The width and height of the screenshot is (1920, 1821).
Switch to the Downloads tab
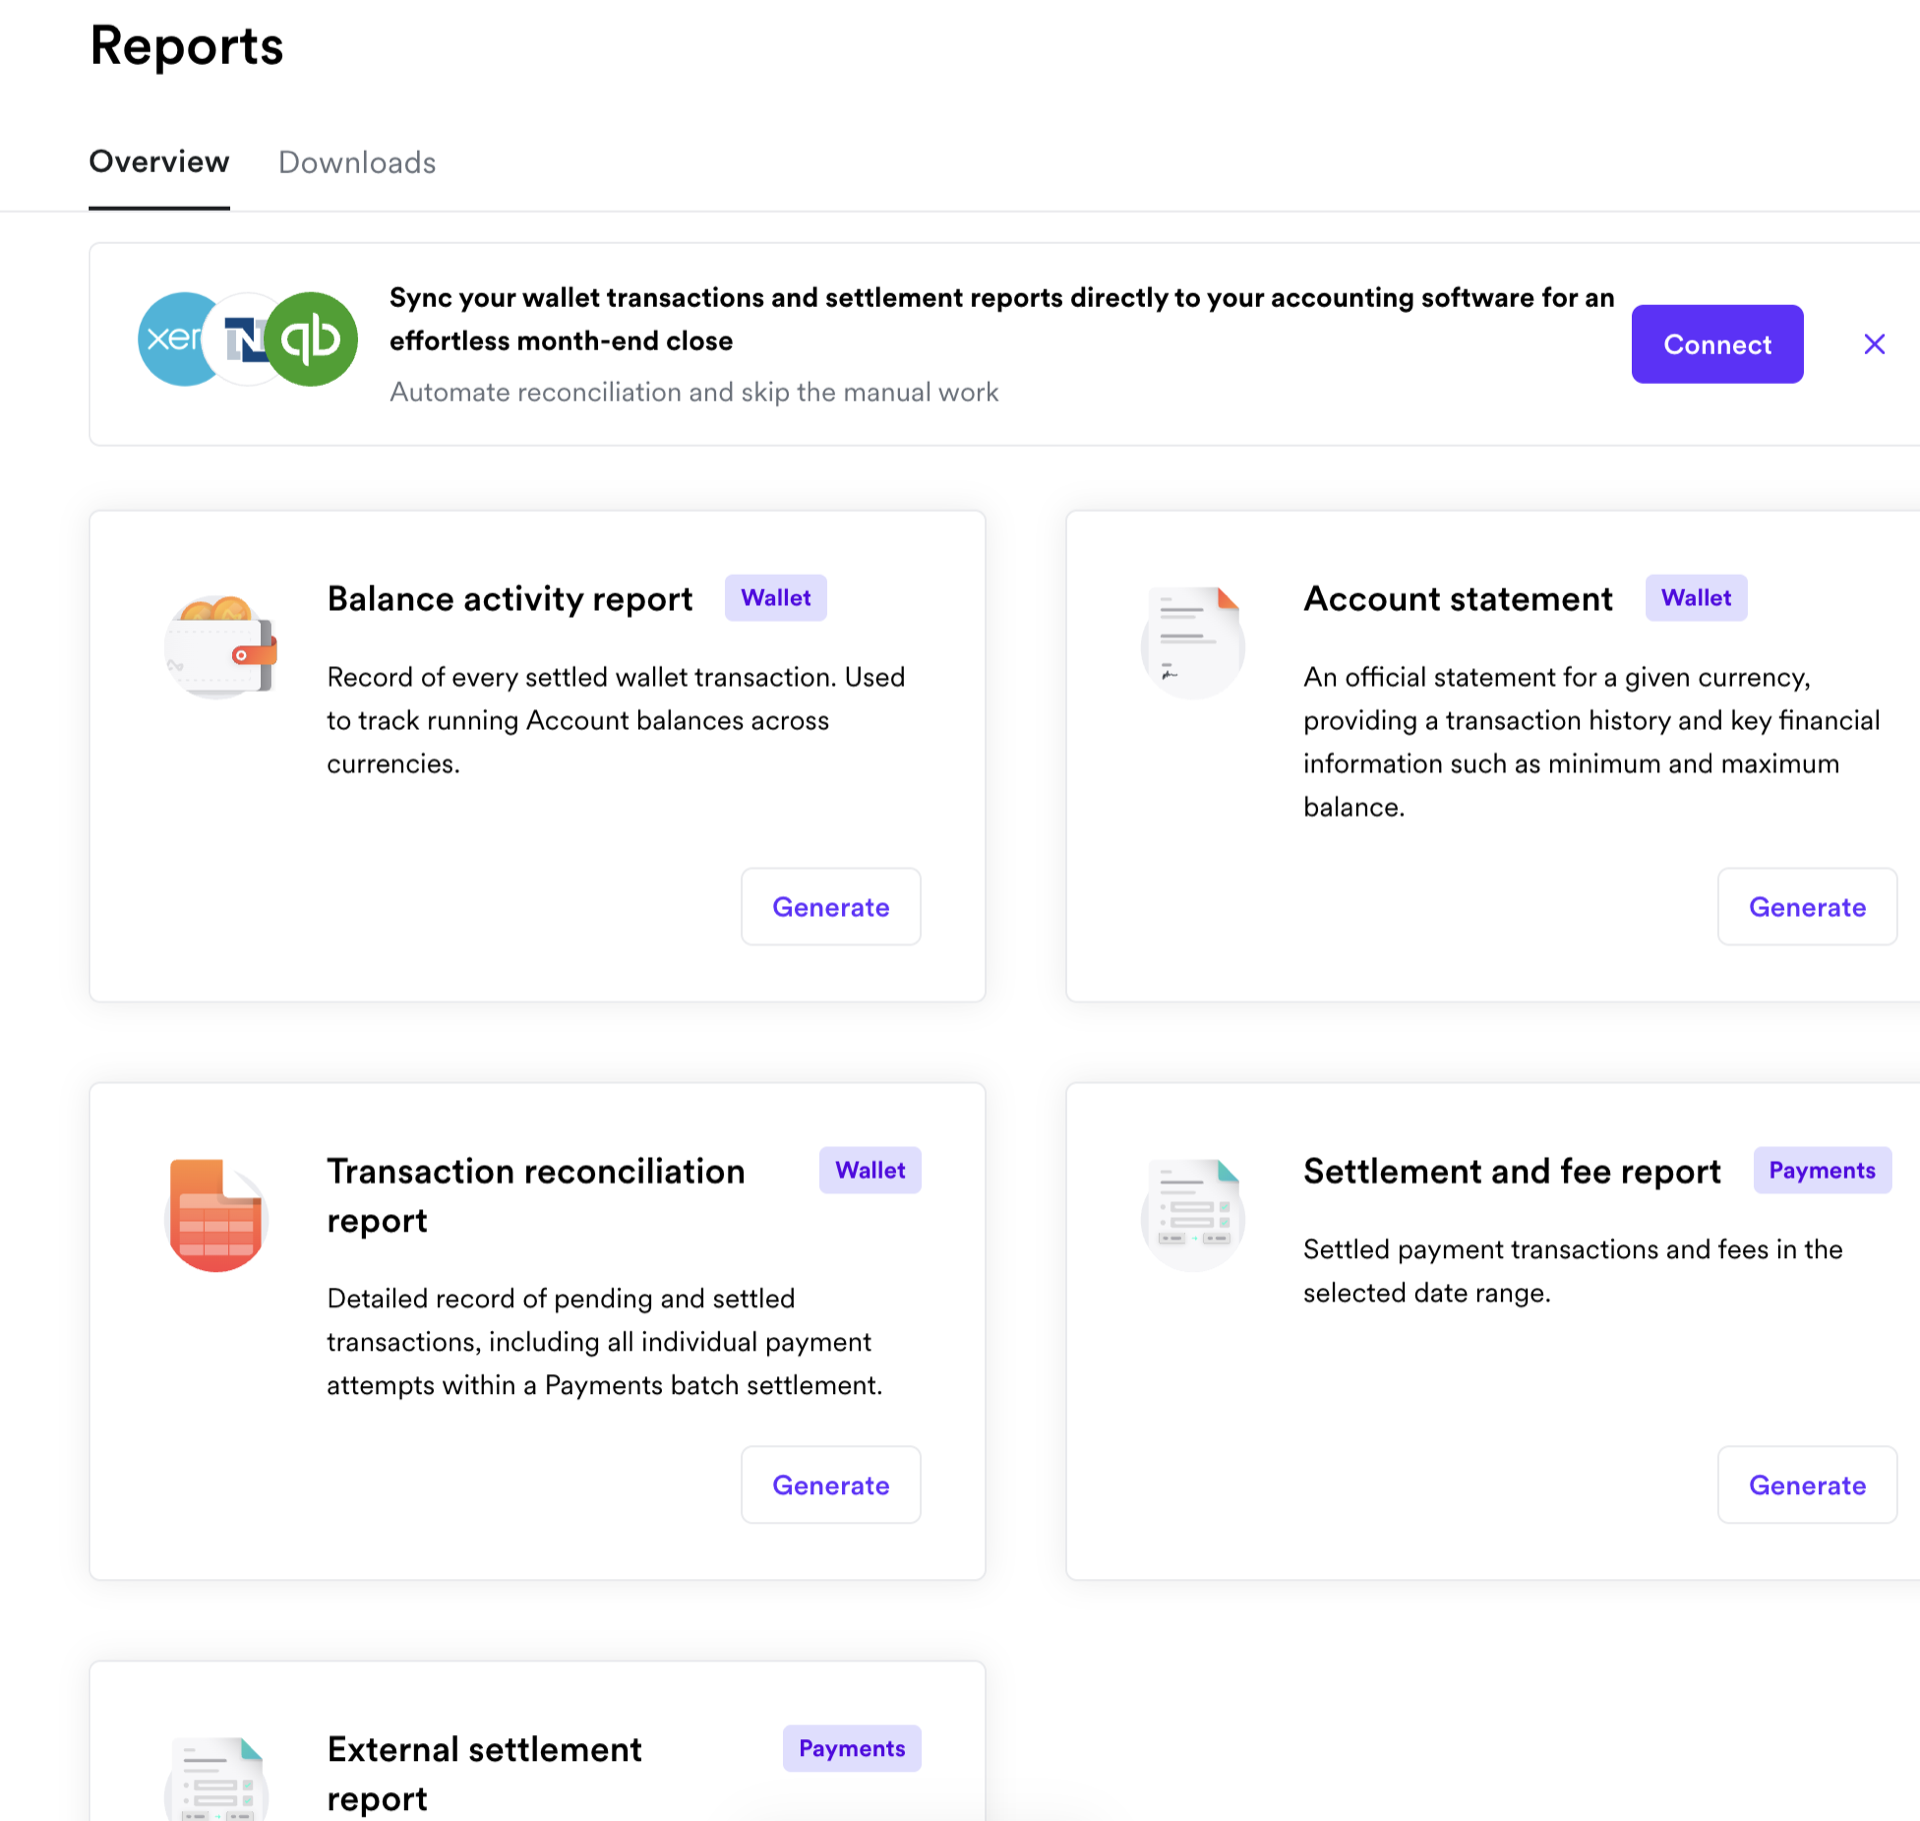[357, 162]
